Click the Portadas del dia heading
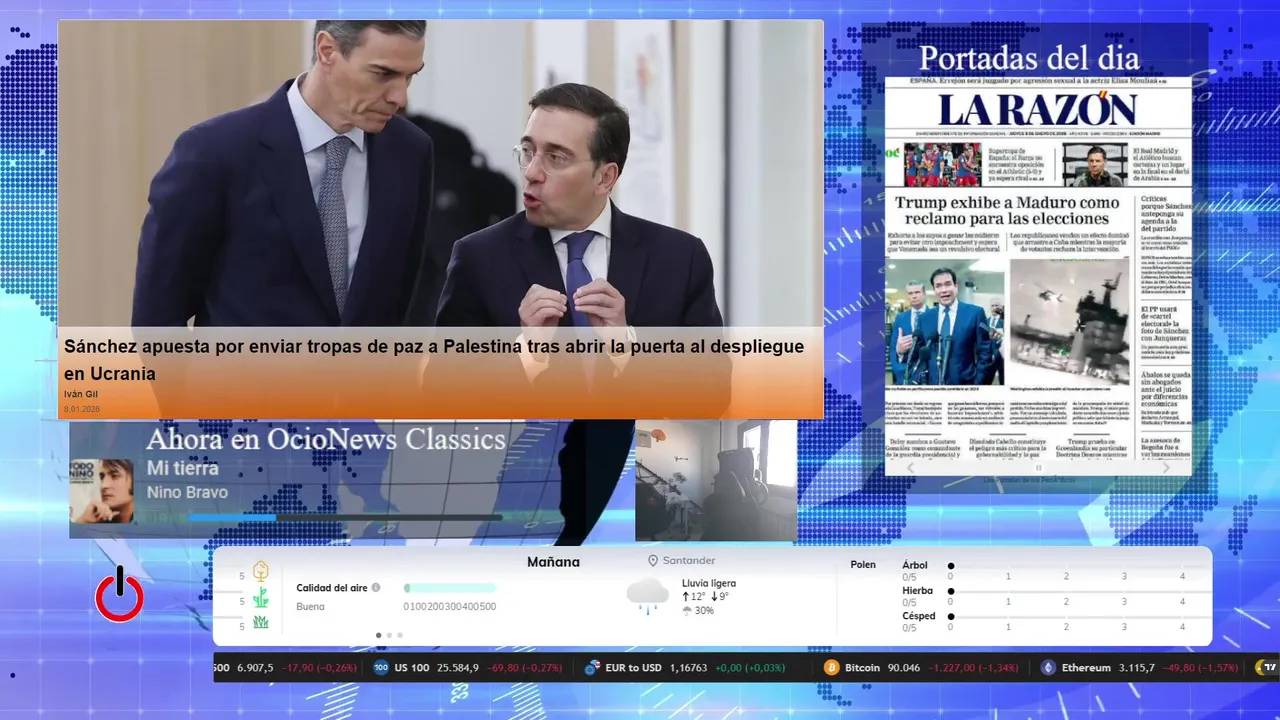 [1029, 57]
